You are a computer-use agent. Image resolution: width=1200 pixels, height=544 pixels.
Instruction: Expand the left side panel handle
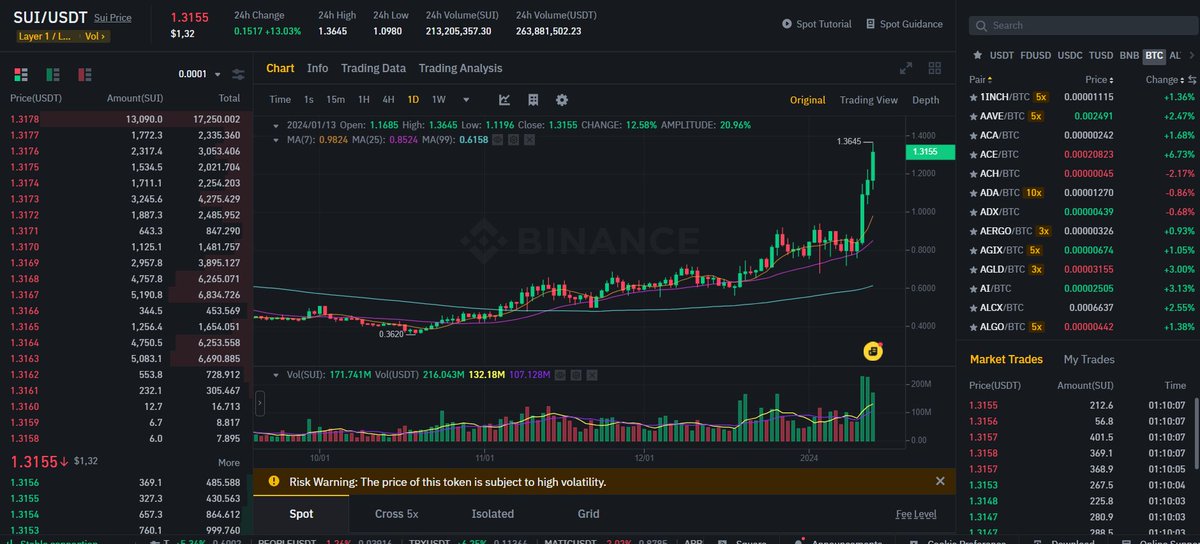[259, 403]
